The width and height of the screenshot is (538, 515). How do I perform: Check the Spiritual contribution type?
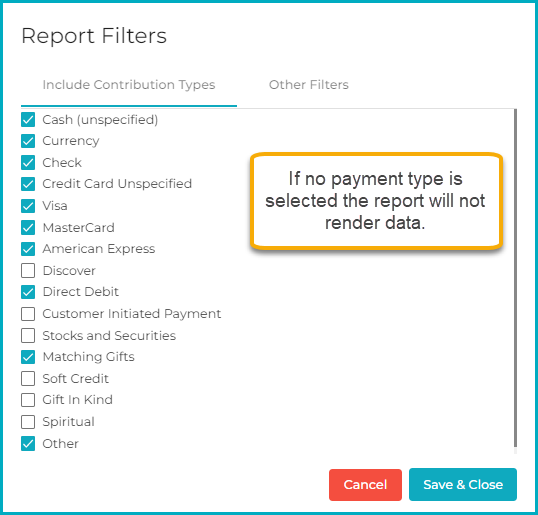pyautogui.click(x=28, y=422)
